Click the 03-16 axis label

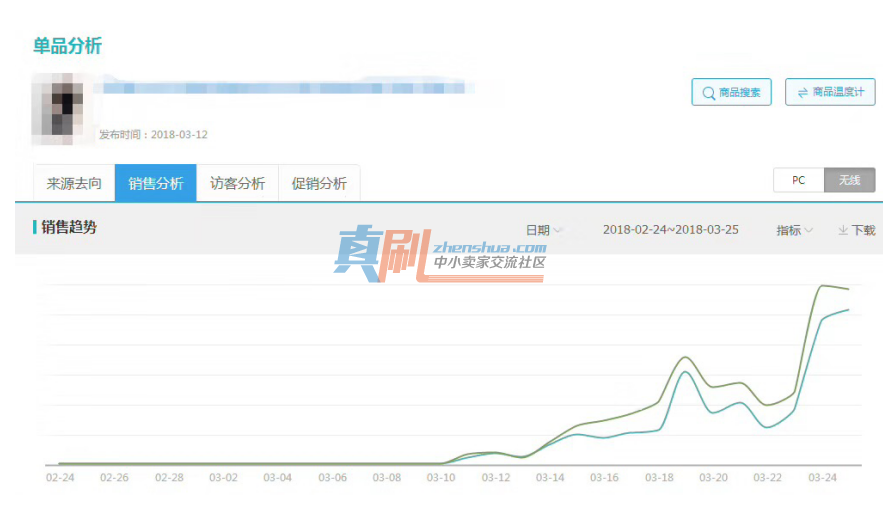[x=604, y=478]
